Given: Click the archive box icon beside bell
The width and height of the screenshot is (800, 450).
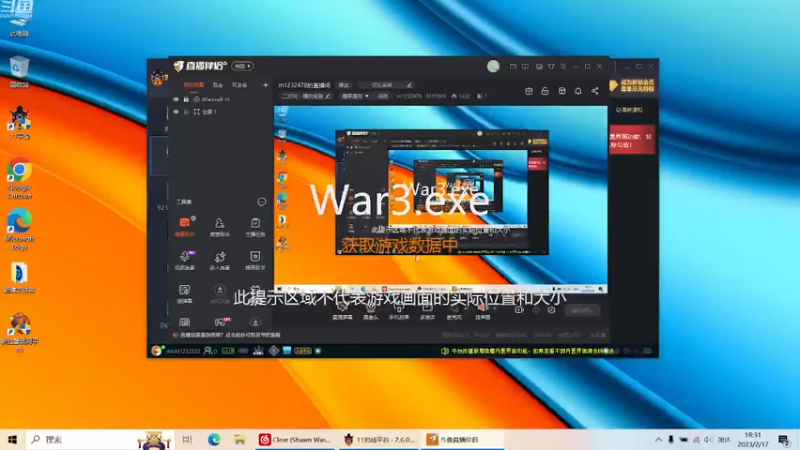Looking at the screenshot, I should pyautogui.click(x=562, y=91).
